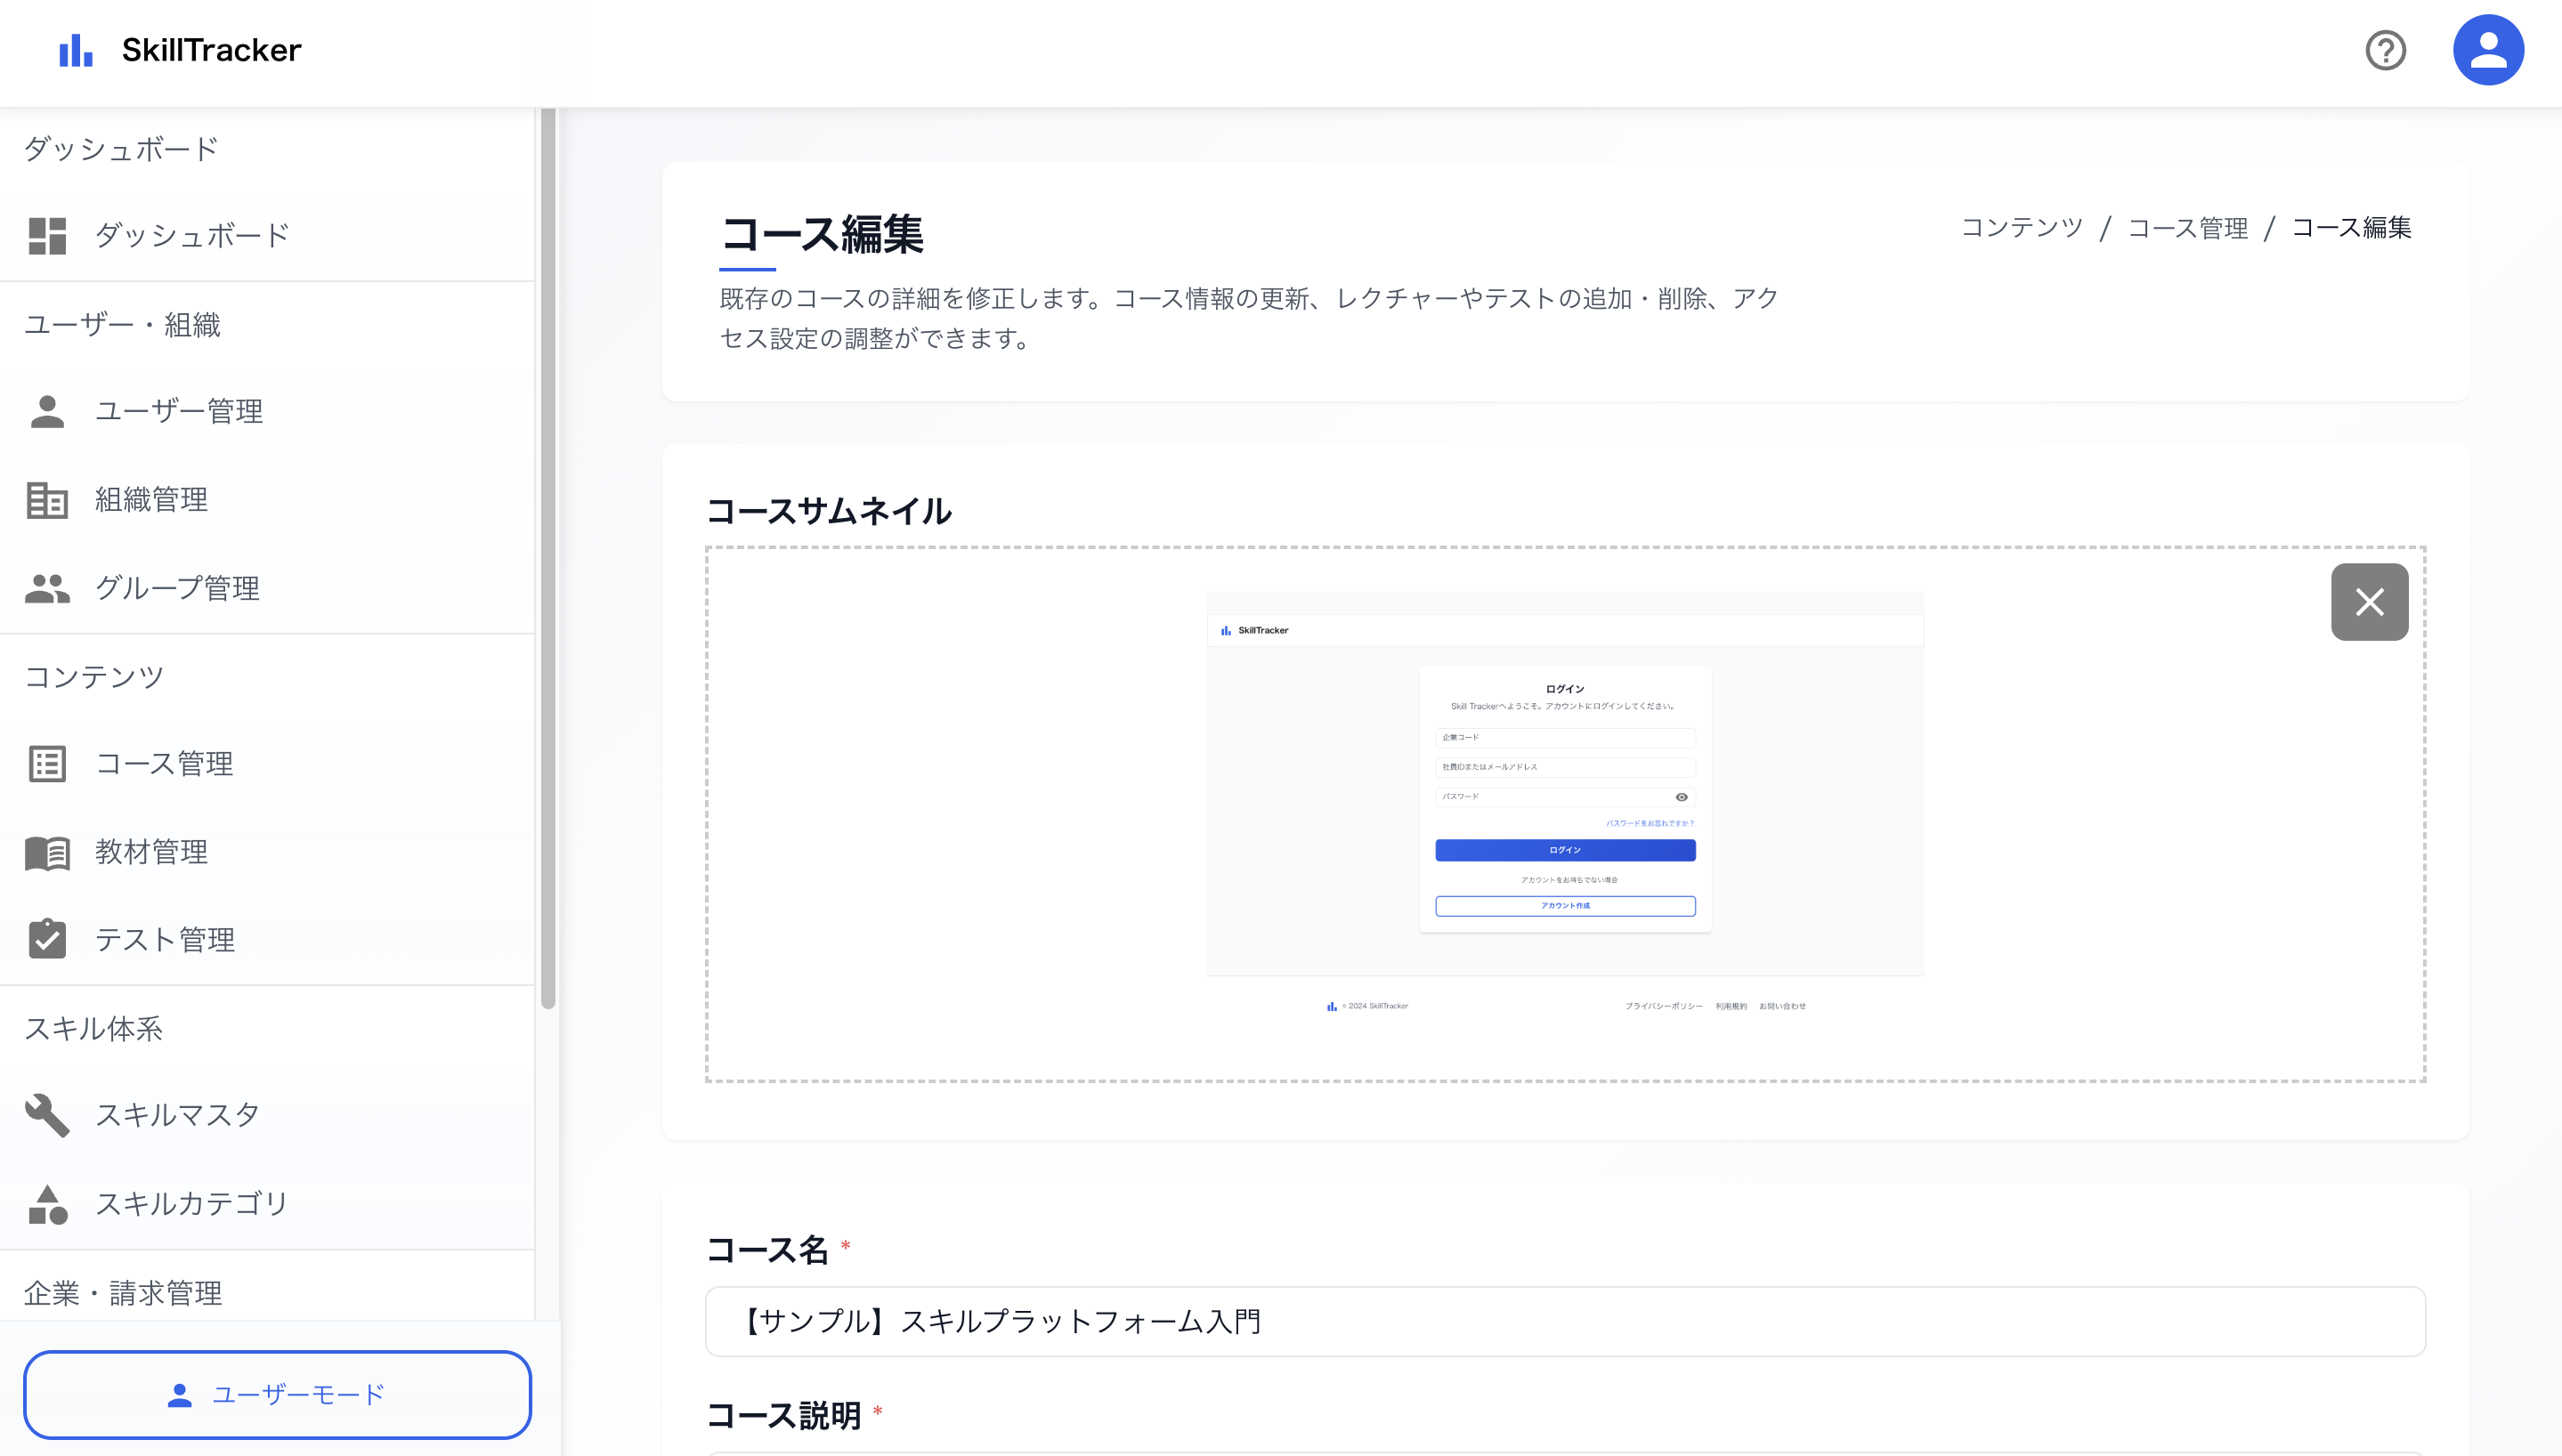Click the テスト管理 checkmark icon
The width and height of the screenshot is (2562, 1456).
pos(46,940)
